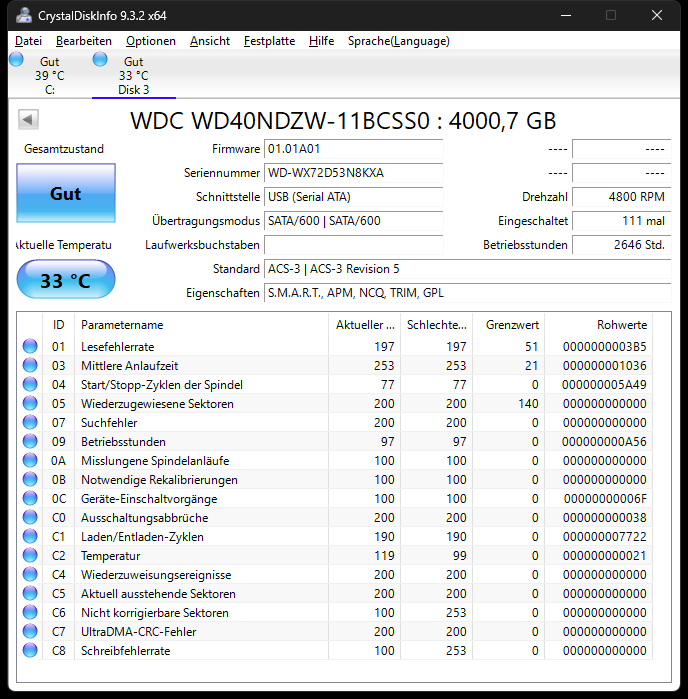Image resolution: width=688 pixels, height=699 pixels.
Task: Open the Datei menu
Action: tap(29, 41)
